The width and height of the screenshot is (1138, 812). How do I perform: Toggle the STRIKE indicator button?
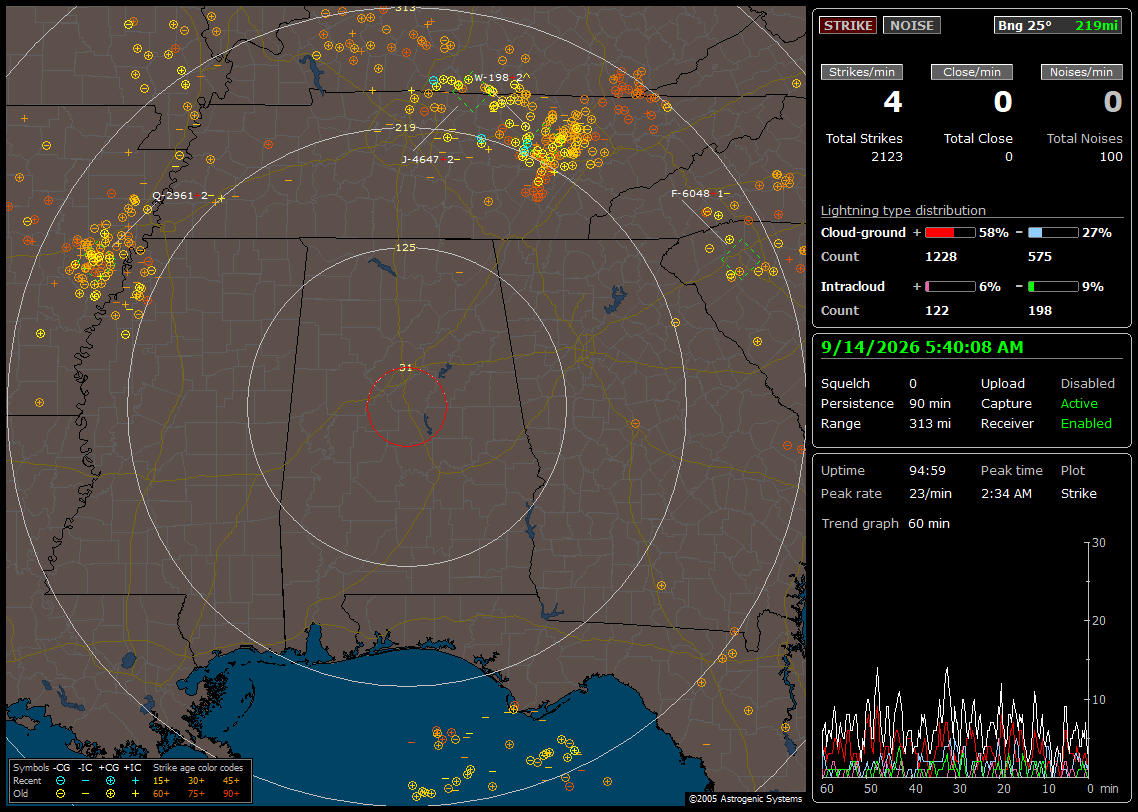coord(848,25)
